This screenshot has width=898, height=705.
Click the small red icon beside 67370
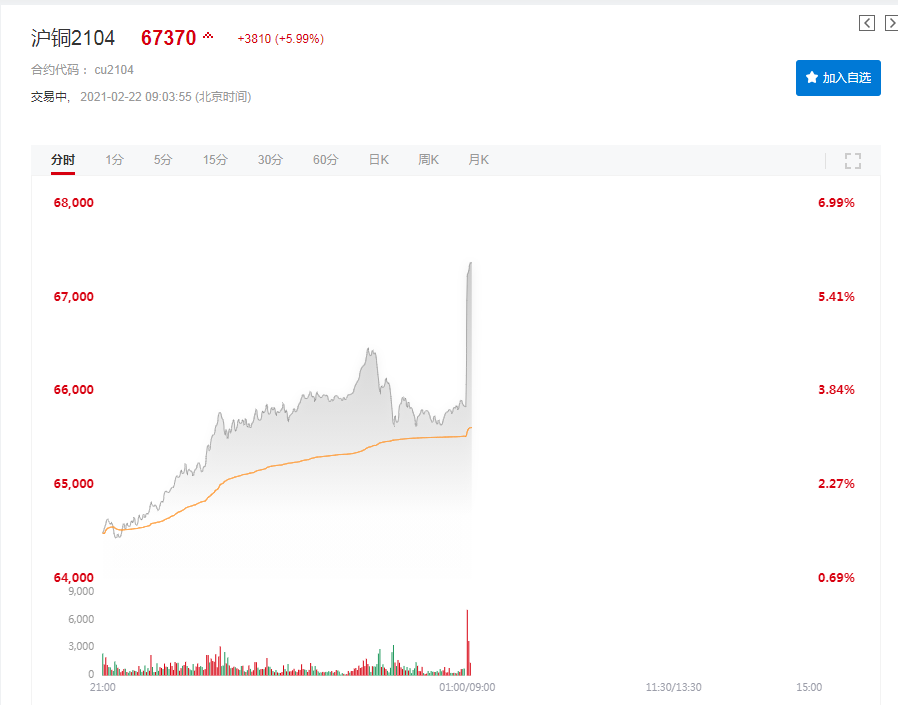pos(208,36)
